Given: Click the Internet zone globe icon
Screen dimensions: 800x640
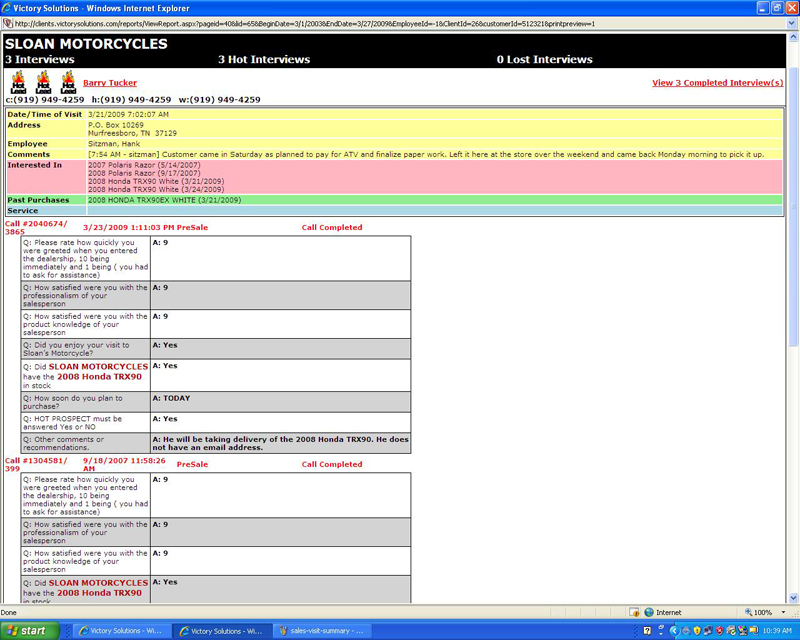Looking at the screenshot, I should point(649,612).
